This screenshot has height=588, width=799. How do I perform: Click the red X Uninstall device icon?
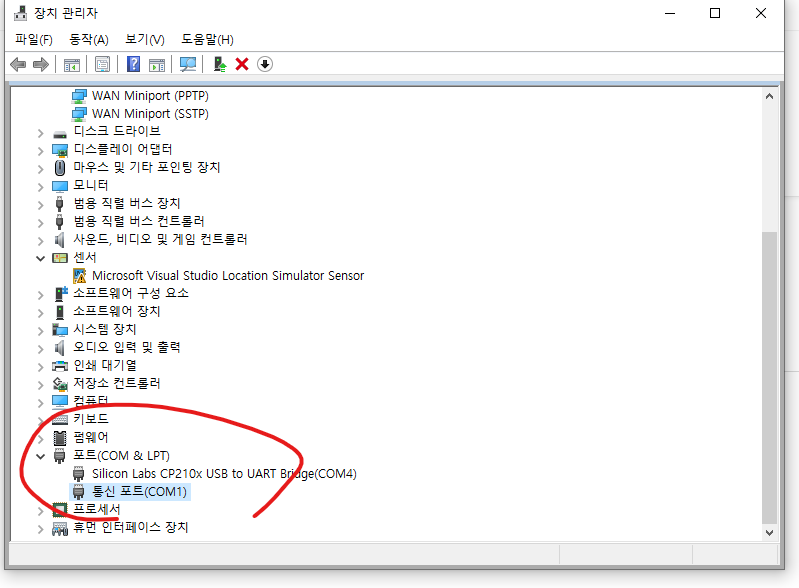tap(242, 64)
